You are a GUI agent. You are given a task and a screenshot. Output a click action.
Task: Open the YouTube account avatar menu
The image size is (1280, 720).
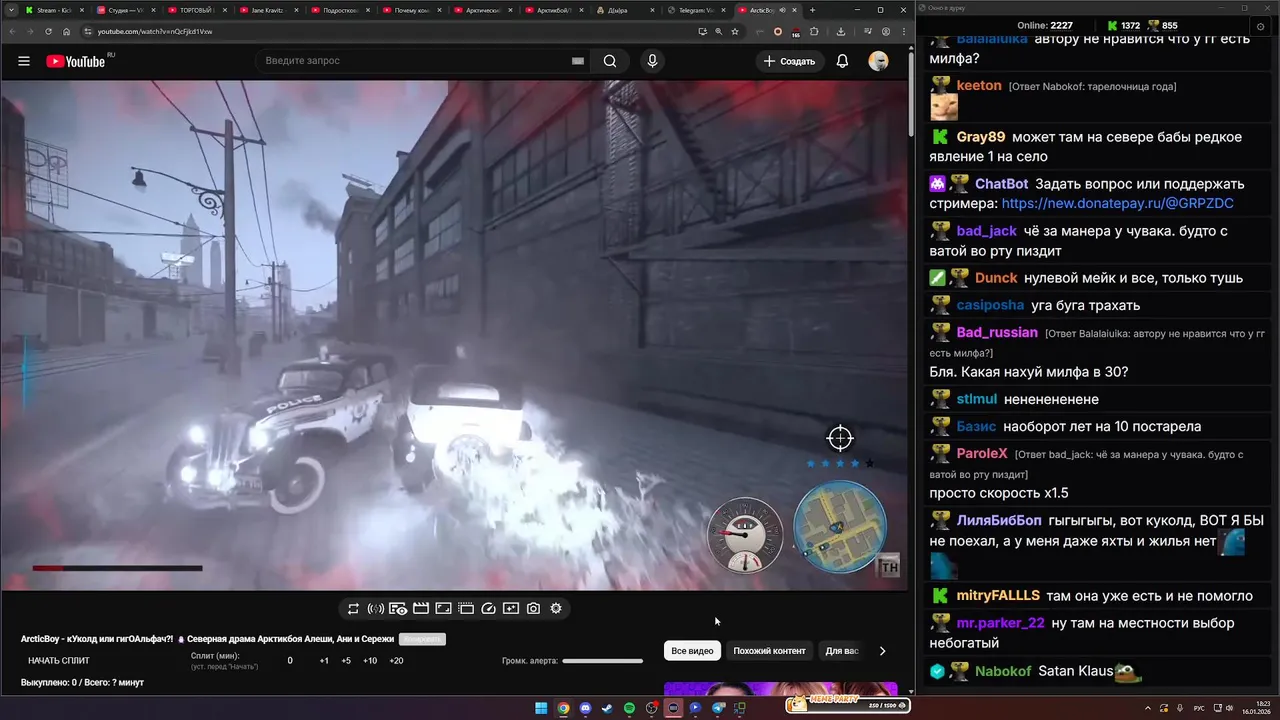pos(878,61)
